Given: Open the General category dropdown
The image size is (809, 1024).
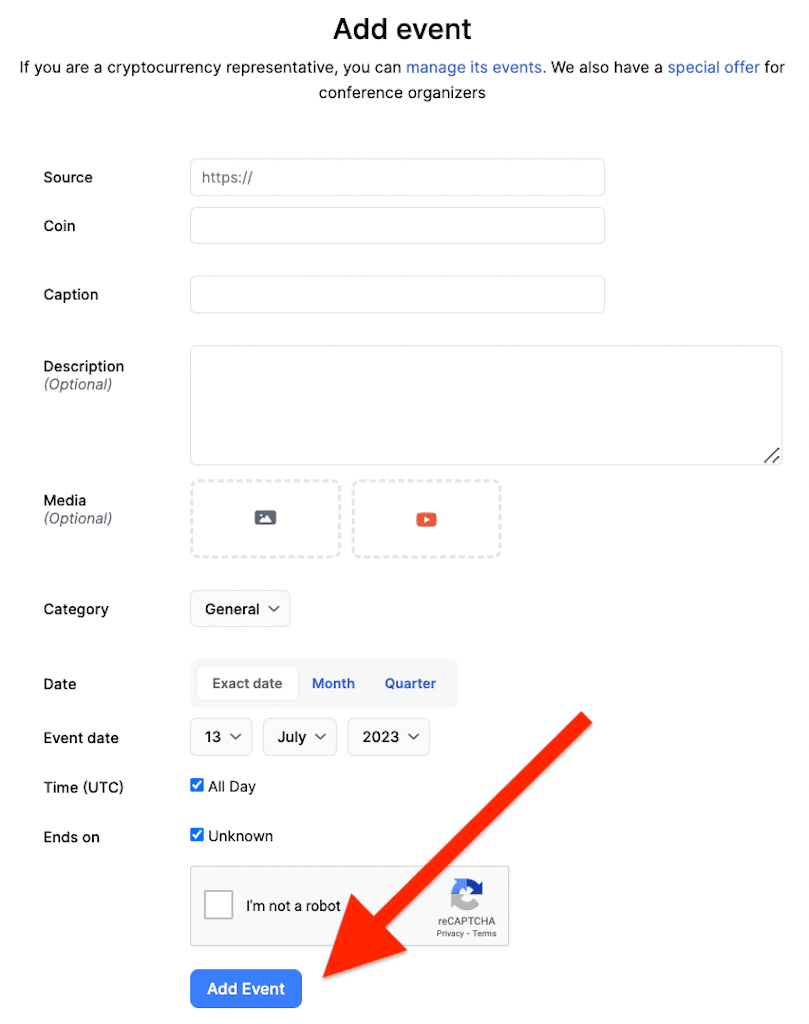Looking at the screenshot, I should 240,609.
